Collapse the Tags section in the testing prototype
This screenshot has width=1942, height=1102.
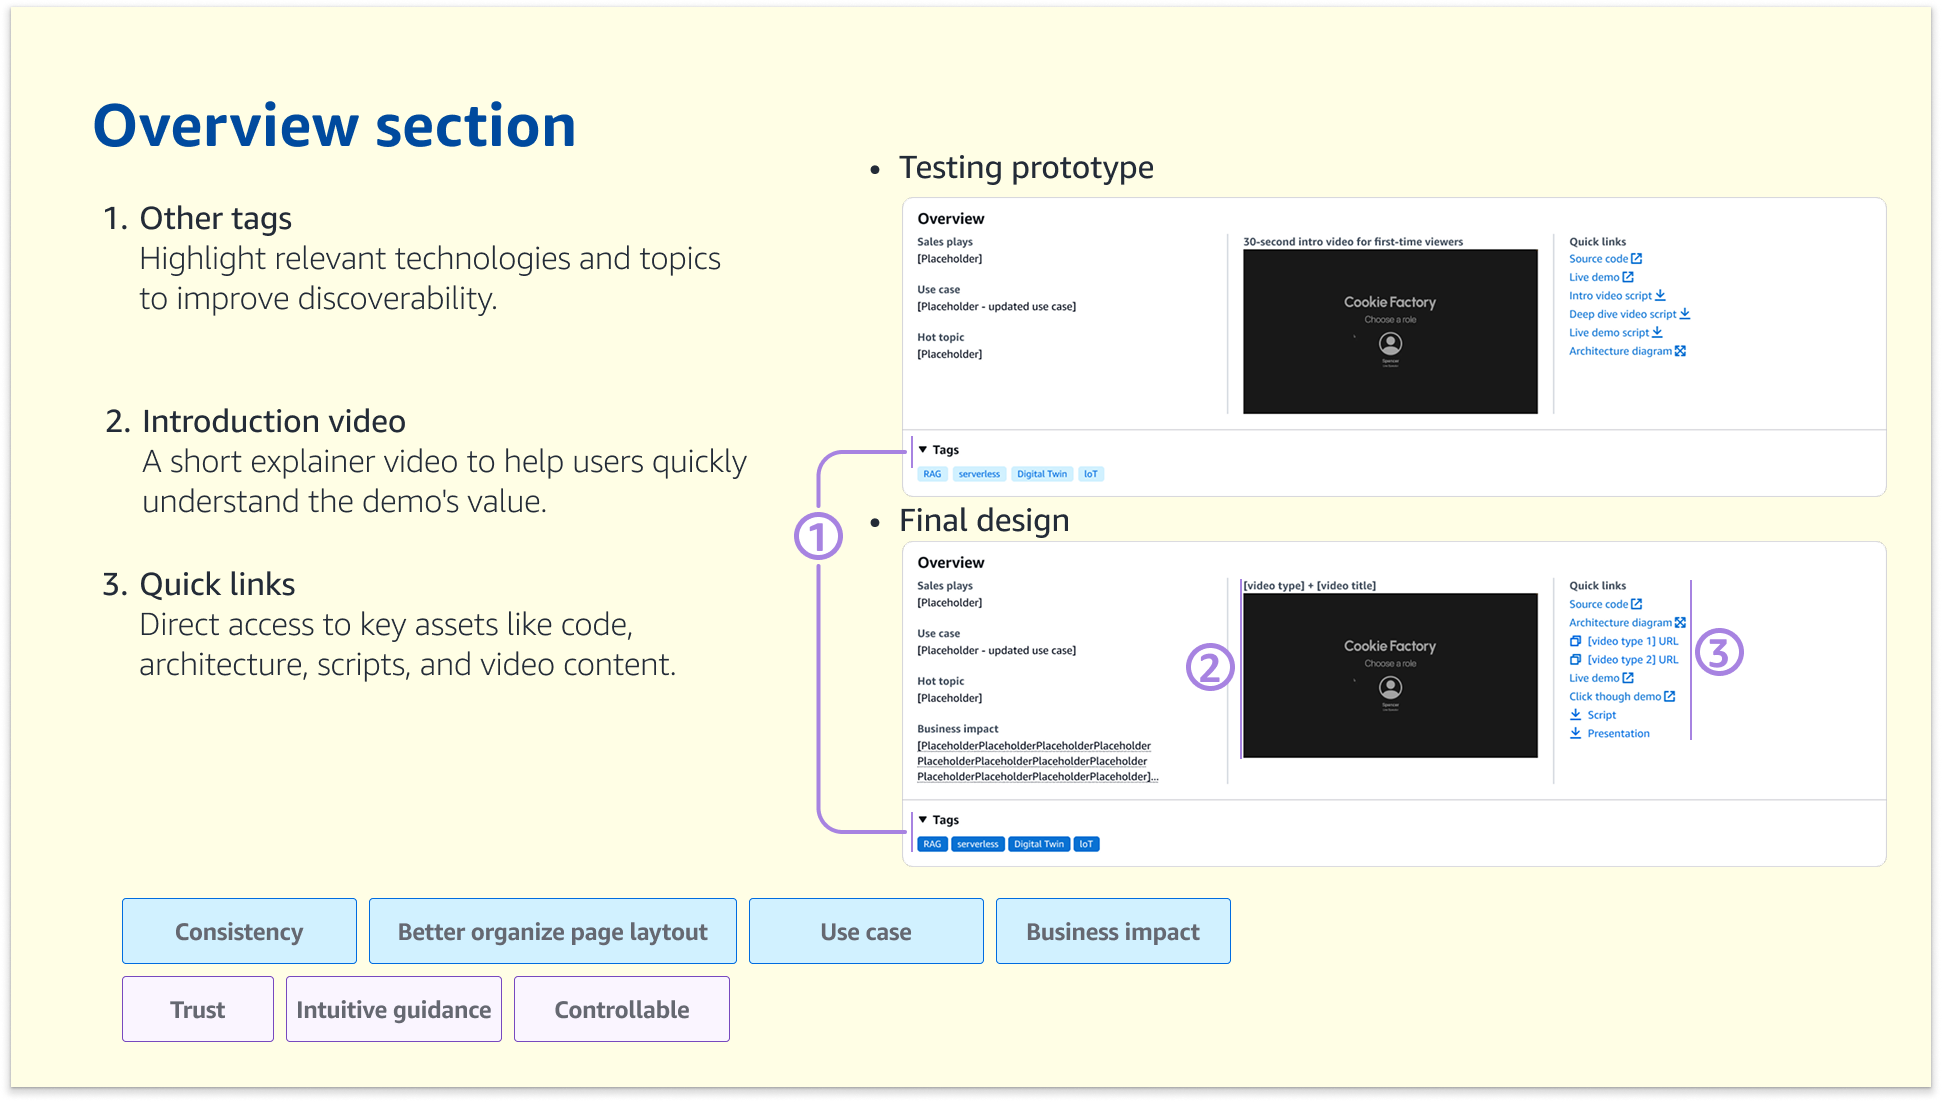(924, 450)
